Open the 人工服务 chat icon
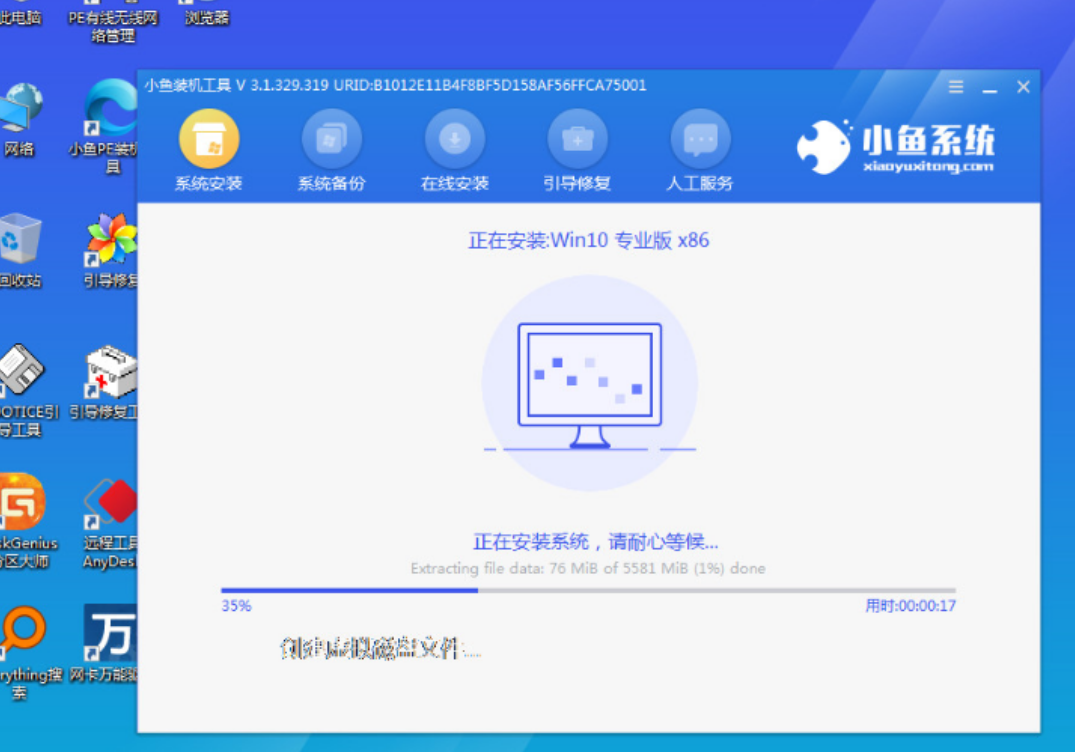The height and width of the screenshot is (752, 1075). click(700, 139)
